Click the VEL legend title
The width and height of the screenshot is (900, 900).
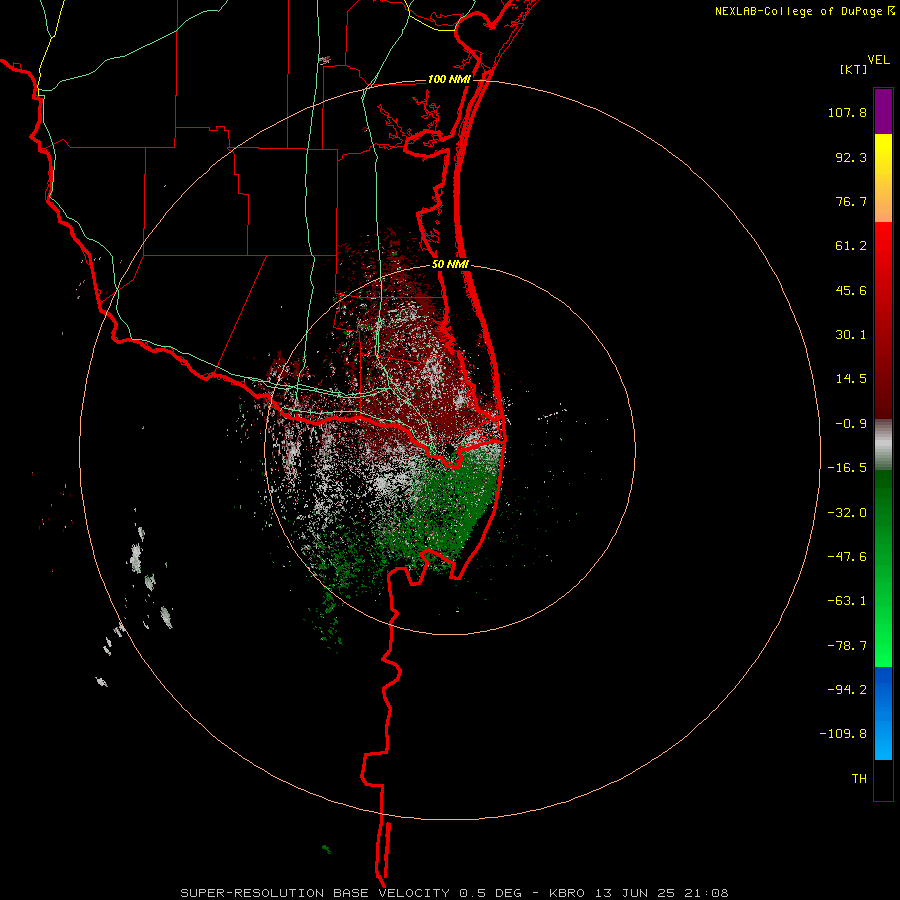point(878,60)
